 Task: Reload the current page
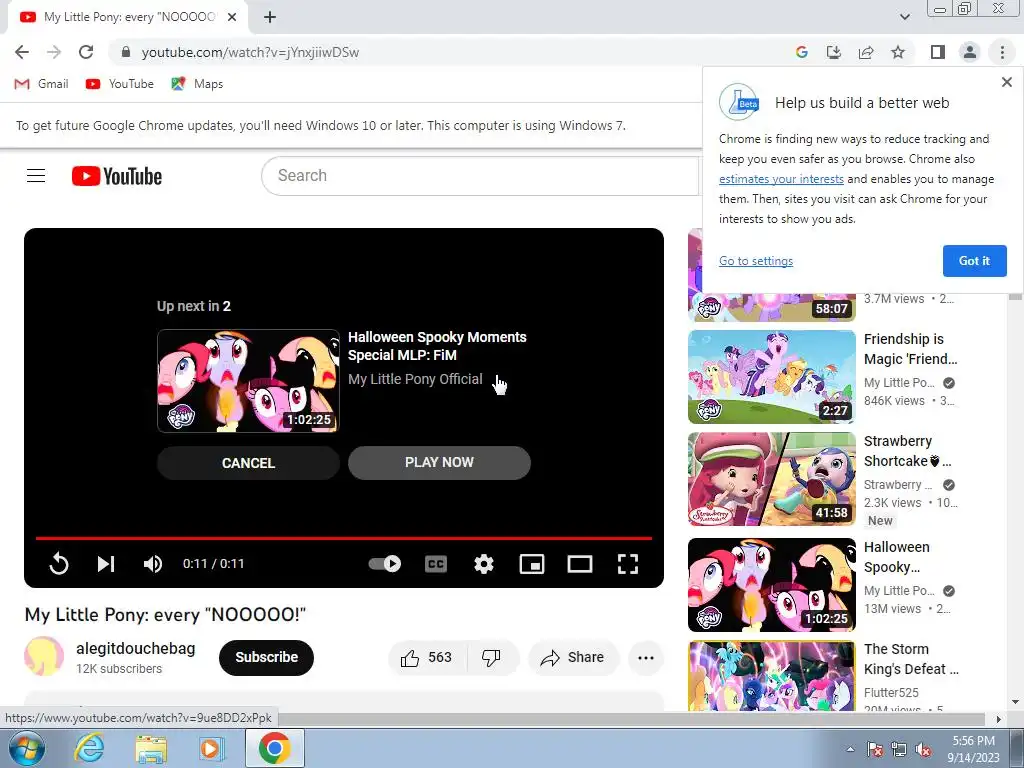86,52
